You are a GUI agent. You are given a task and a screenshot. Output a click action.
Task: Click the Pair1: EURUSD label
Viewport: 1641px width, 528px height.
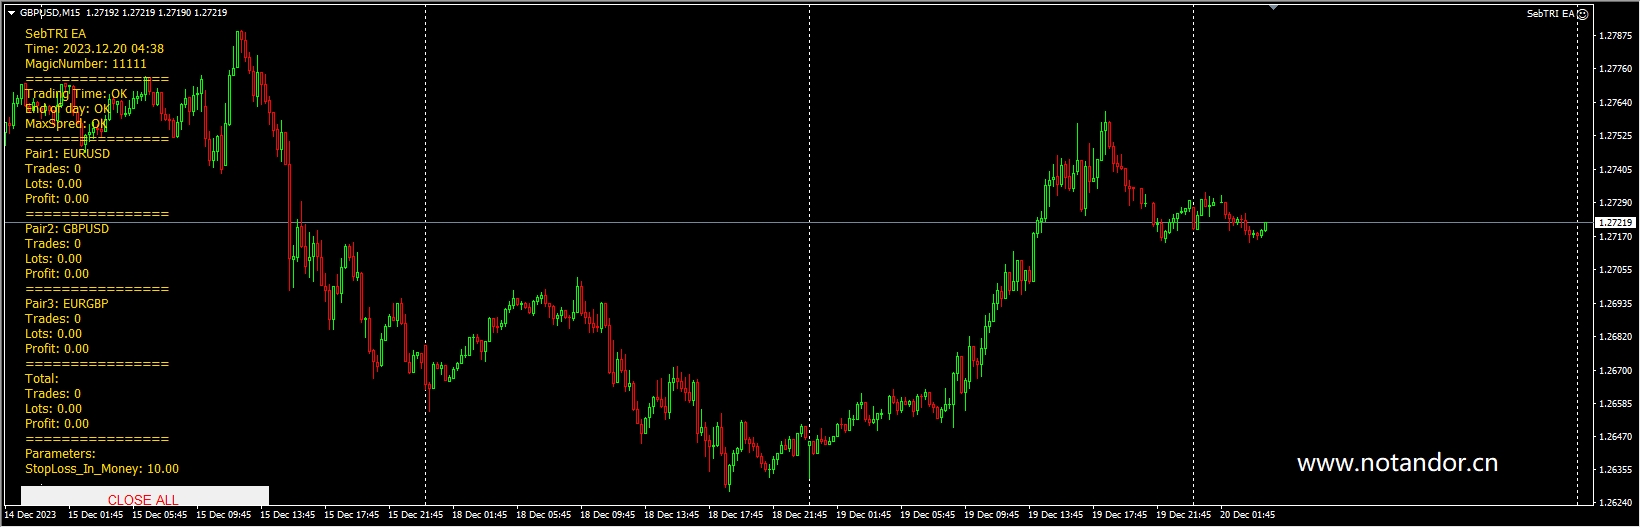click(67, 154)
